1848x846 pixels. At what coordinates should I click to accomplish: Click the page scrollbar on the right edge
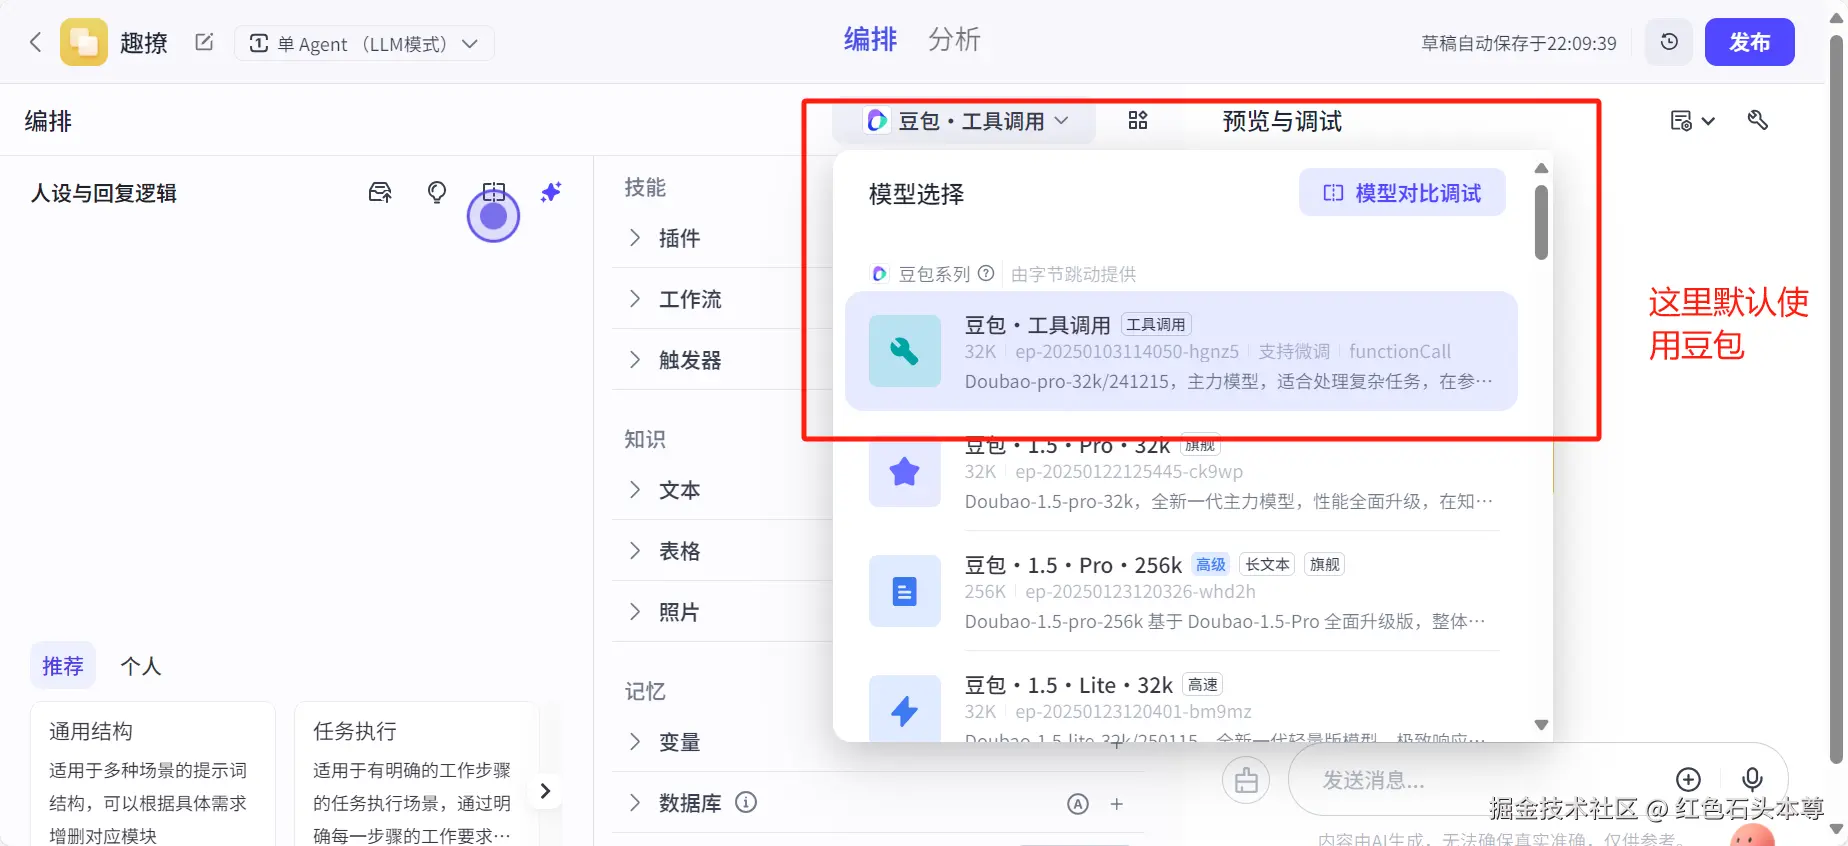(1836, 400)
